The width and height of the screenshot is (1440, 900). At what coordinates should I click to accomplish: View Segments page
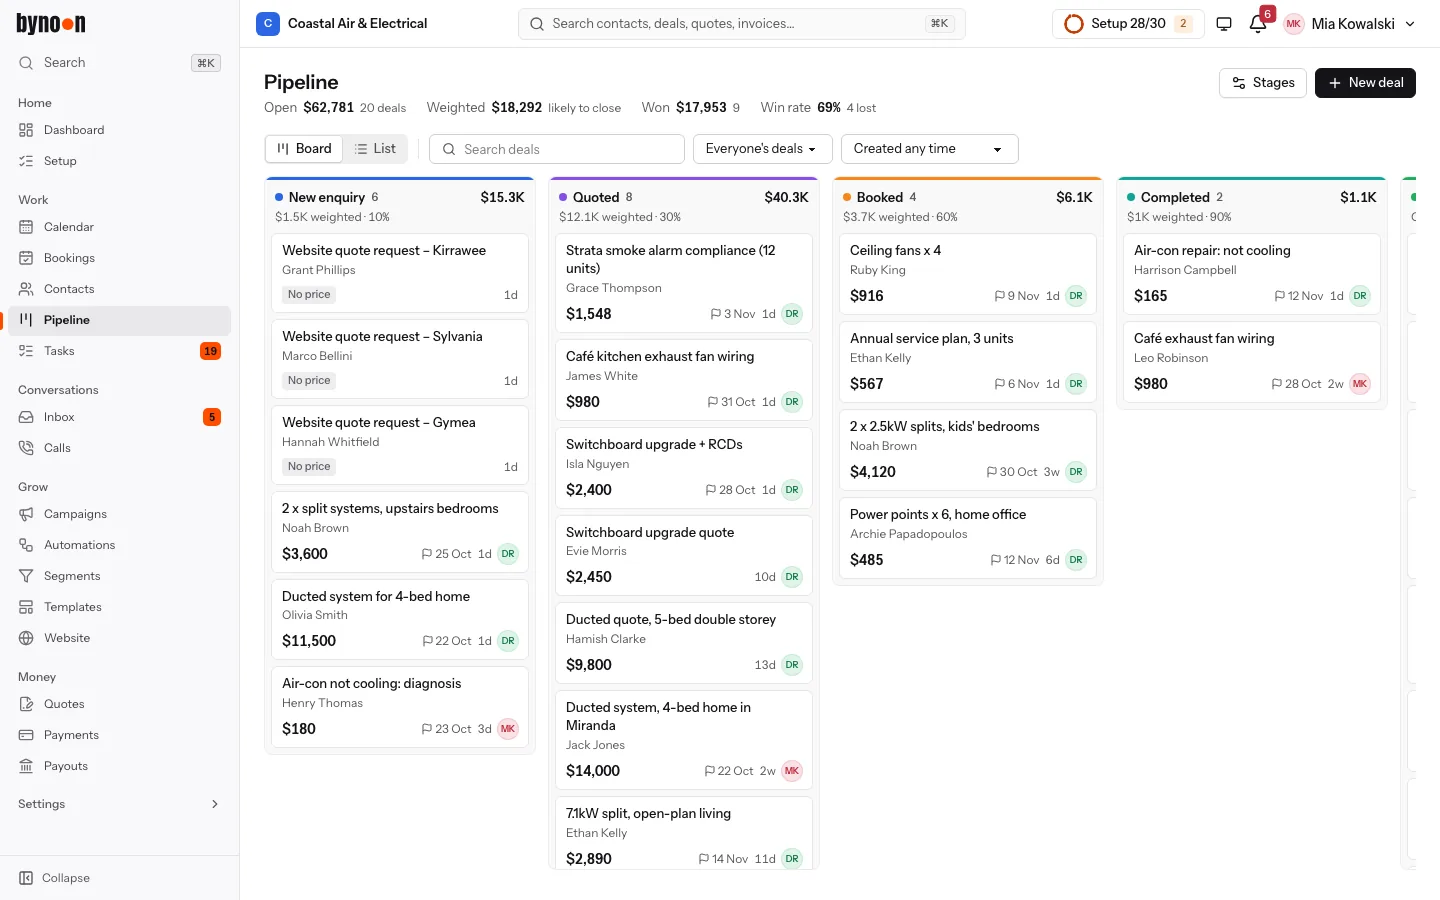tap(120, 576)
